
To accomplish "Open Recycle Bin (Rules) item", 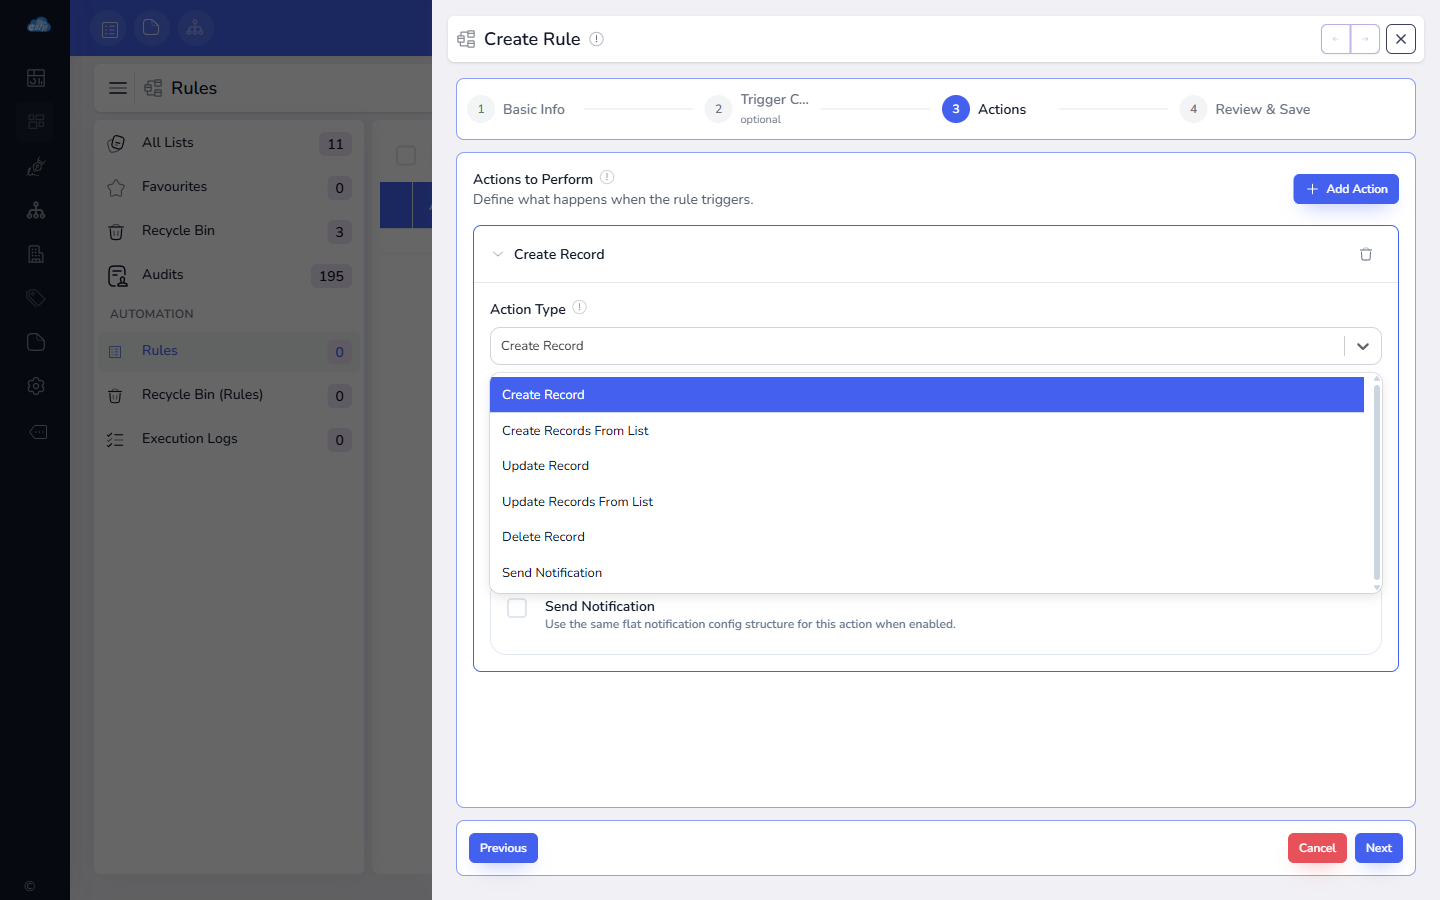I will pos(228,395).
